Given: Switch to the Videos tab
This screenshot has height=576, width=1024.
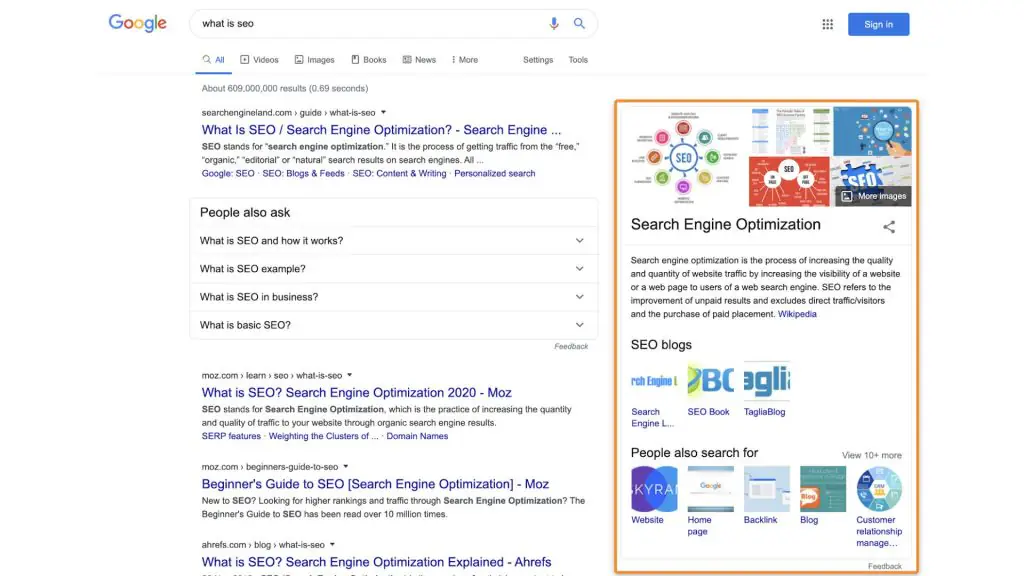Looking at the screenshot, I should [x=259, y=59].
